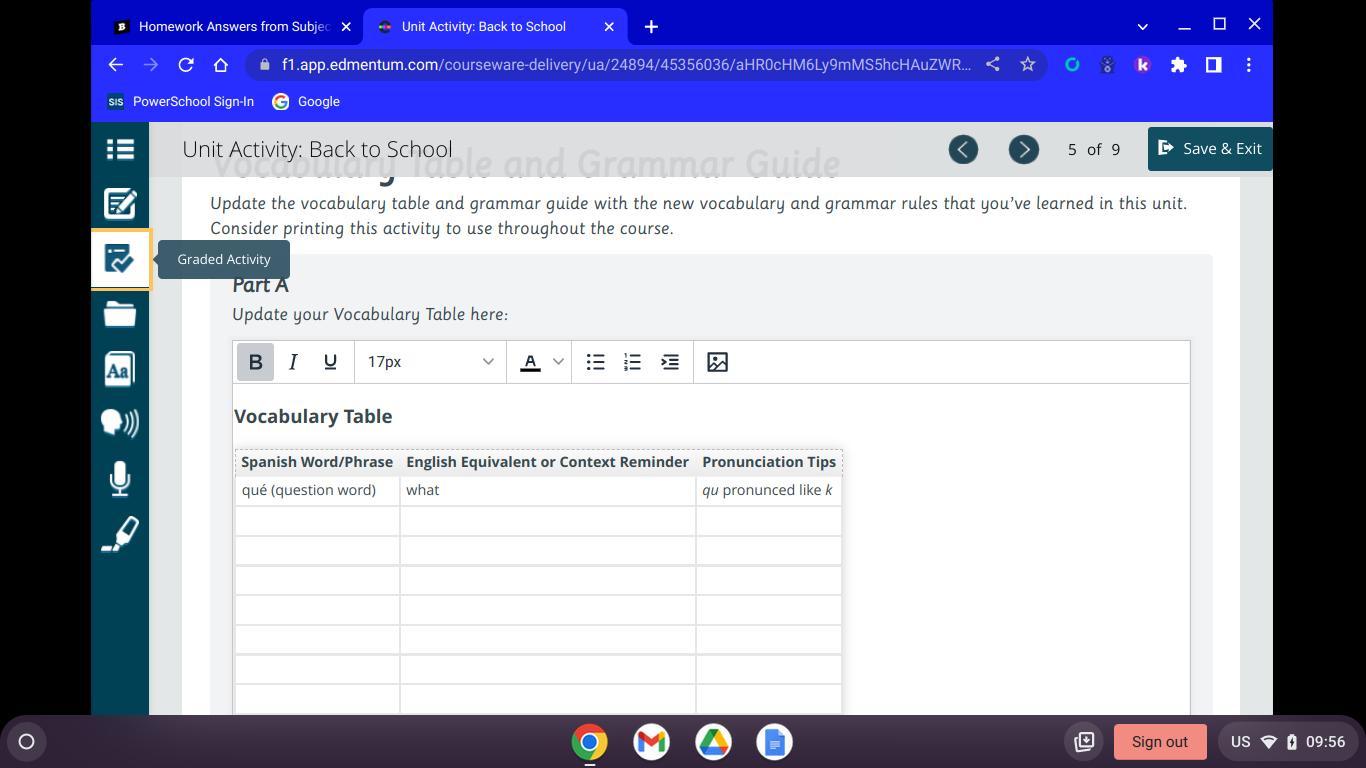Click the Save & Exit button
This screenshot has width=1366, height=768.
pos(1210,149)
